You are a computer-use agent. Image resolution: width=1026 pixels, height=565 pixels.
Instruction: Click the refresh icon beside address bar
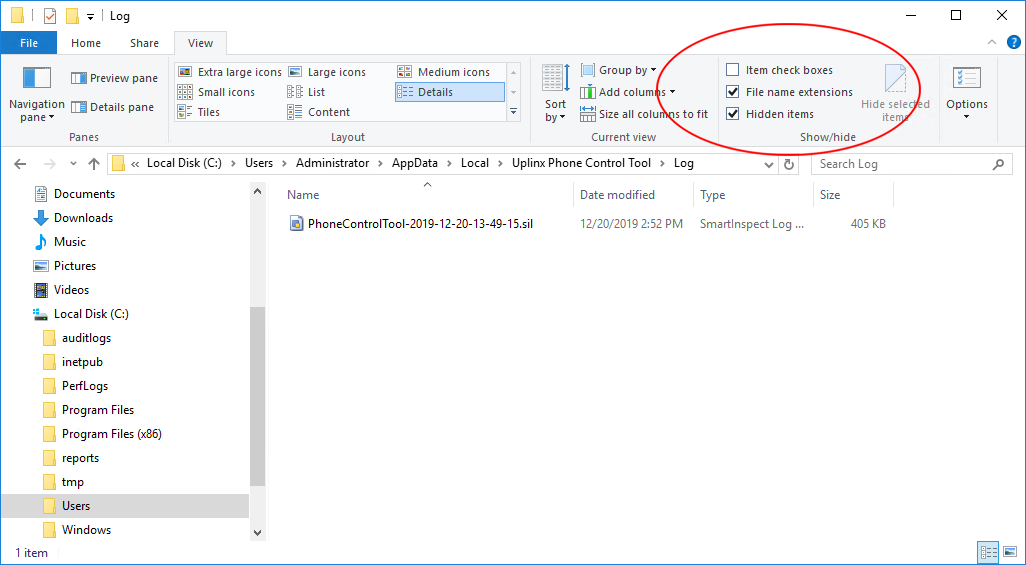[789, 164]
